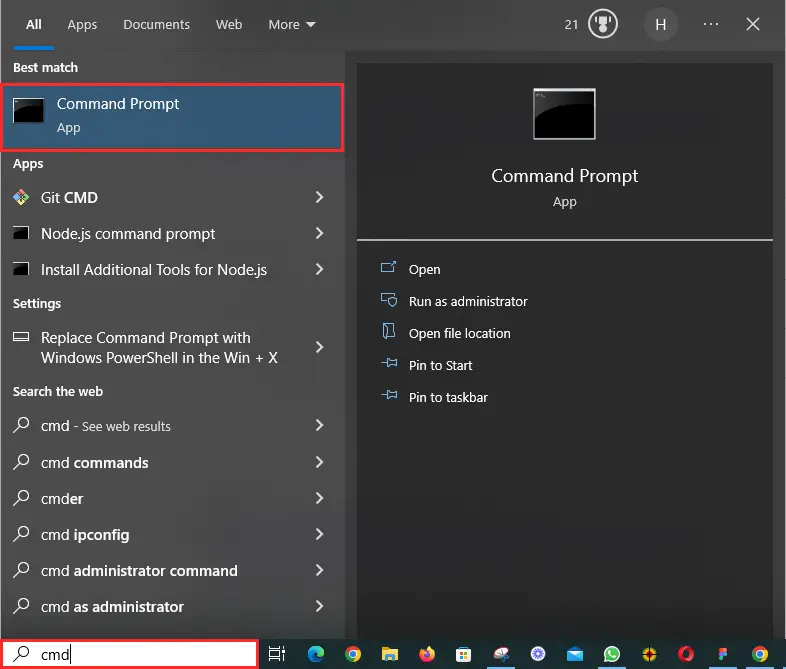Click Open in the Command Prompt panel
Viewport: 786px width, 669px height.
[424, 270]
